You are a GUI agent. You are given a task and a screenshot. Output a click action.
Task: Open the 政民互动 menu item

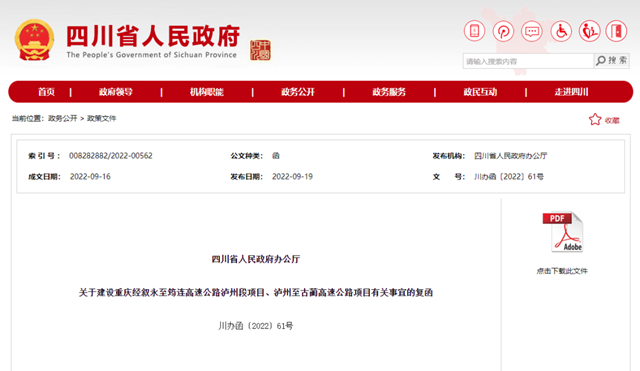coord(480,92)
